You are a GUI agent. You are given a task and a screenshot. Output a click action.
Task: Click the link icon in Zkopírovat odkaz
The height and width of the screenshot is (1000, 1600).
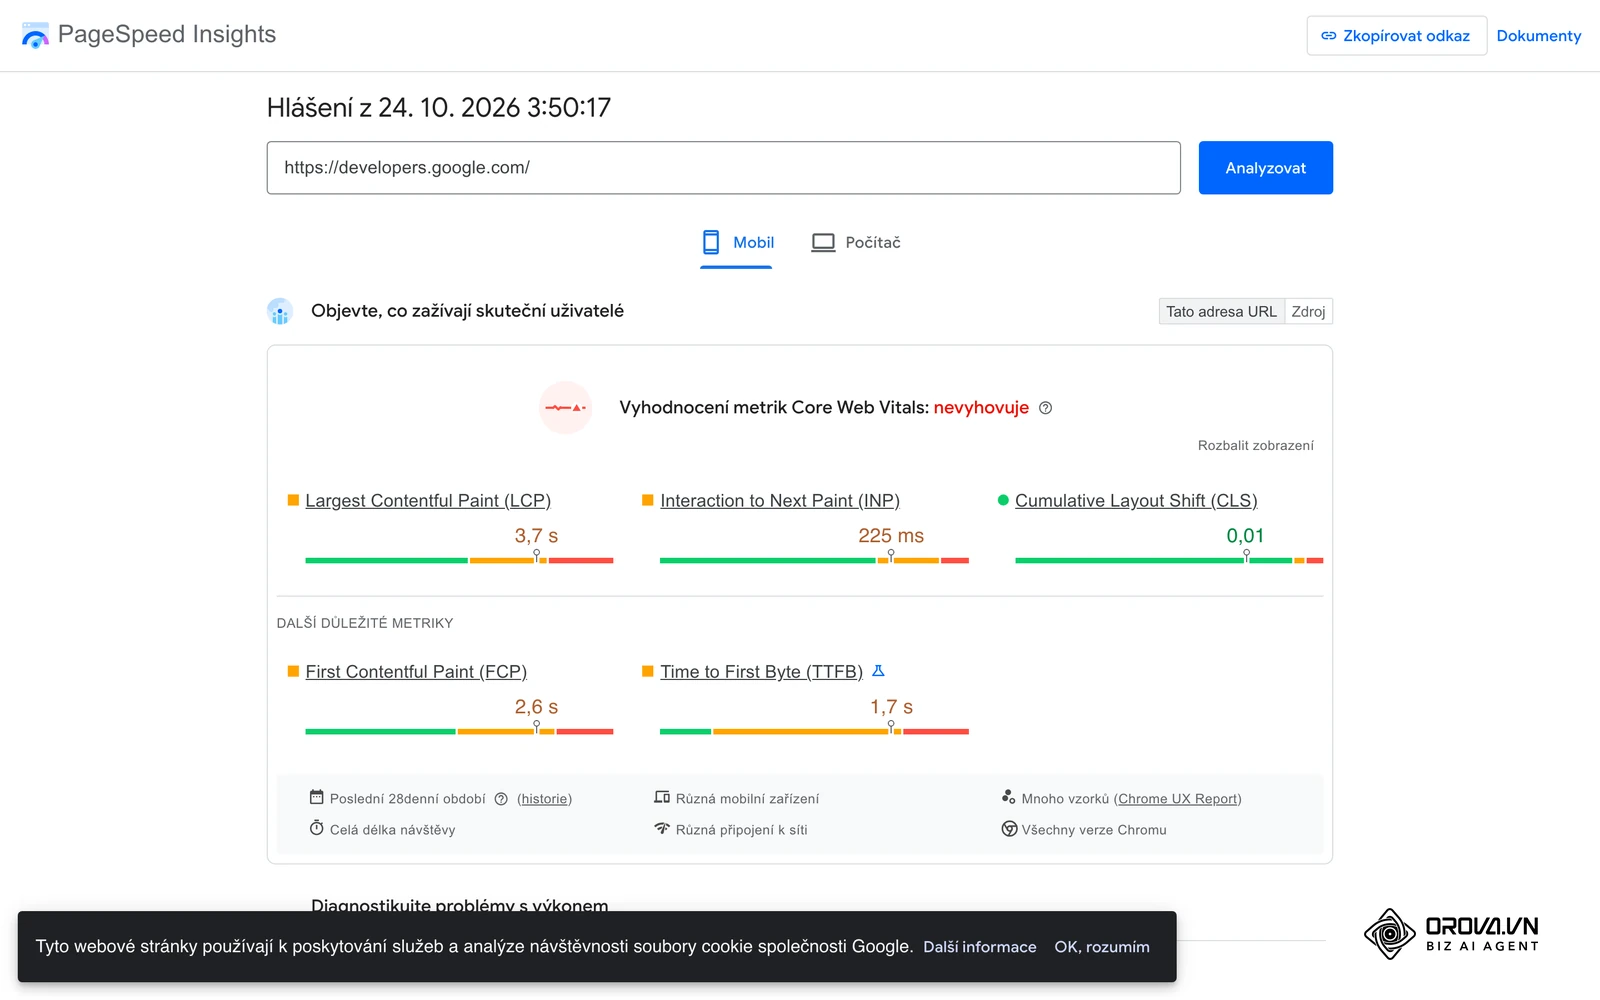[1329, 36]
